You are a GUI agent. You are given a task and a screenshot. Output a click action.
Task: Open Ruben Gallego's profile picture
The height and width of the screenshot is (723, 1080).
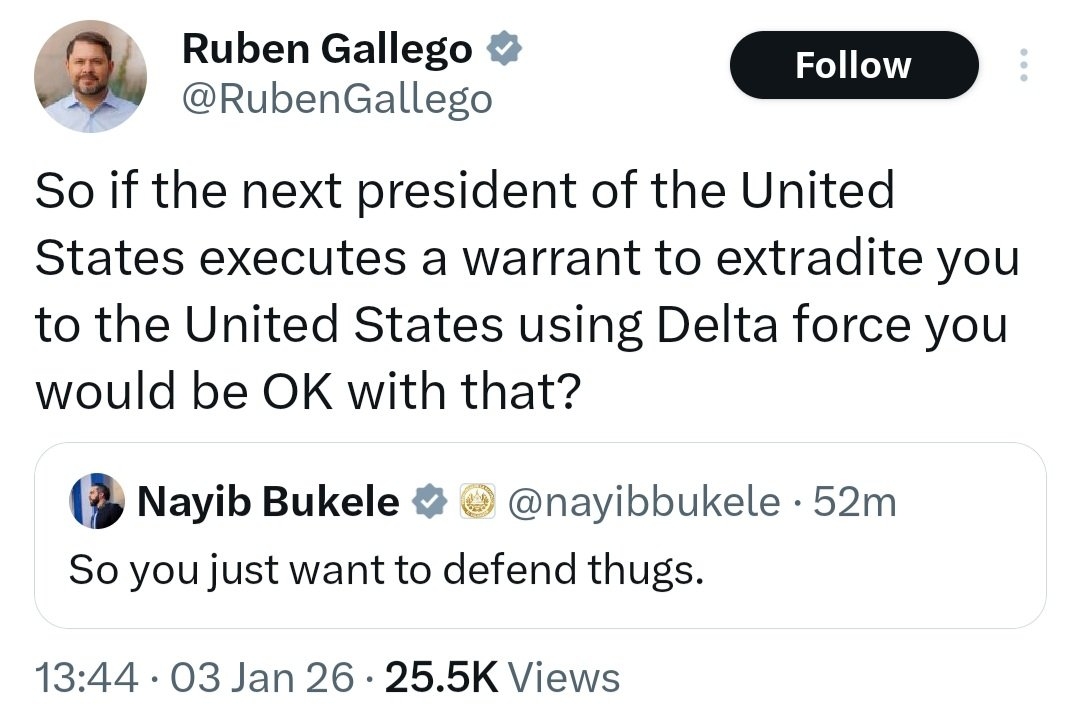click(x=90, y=77)
